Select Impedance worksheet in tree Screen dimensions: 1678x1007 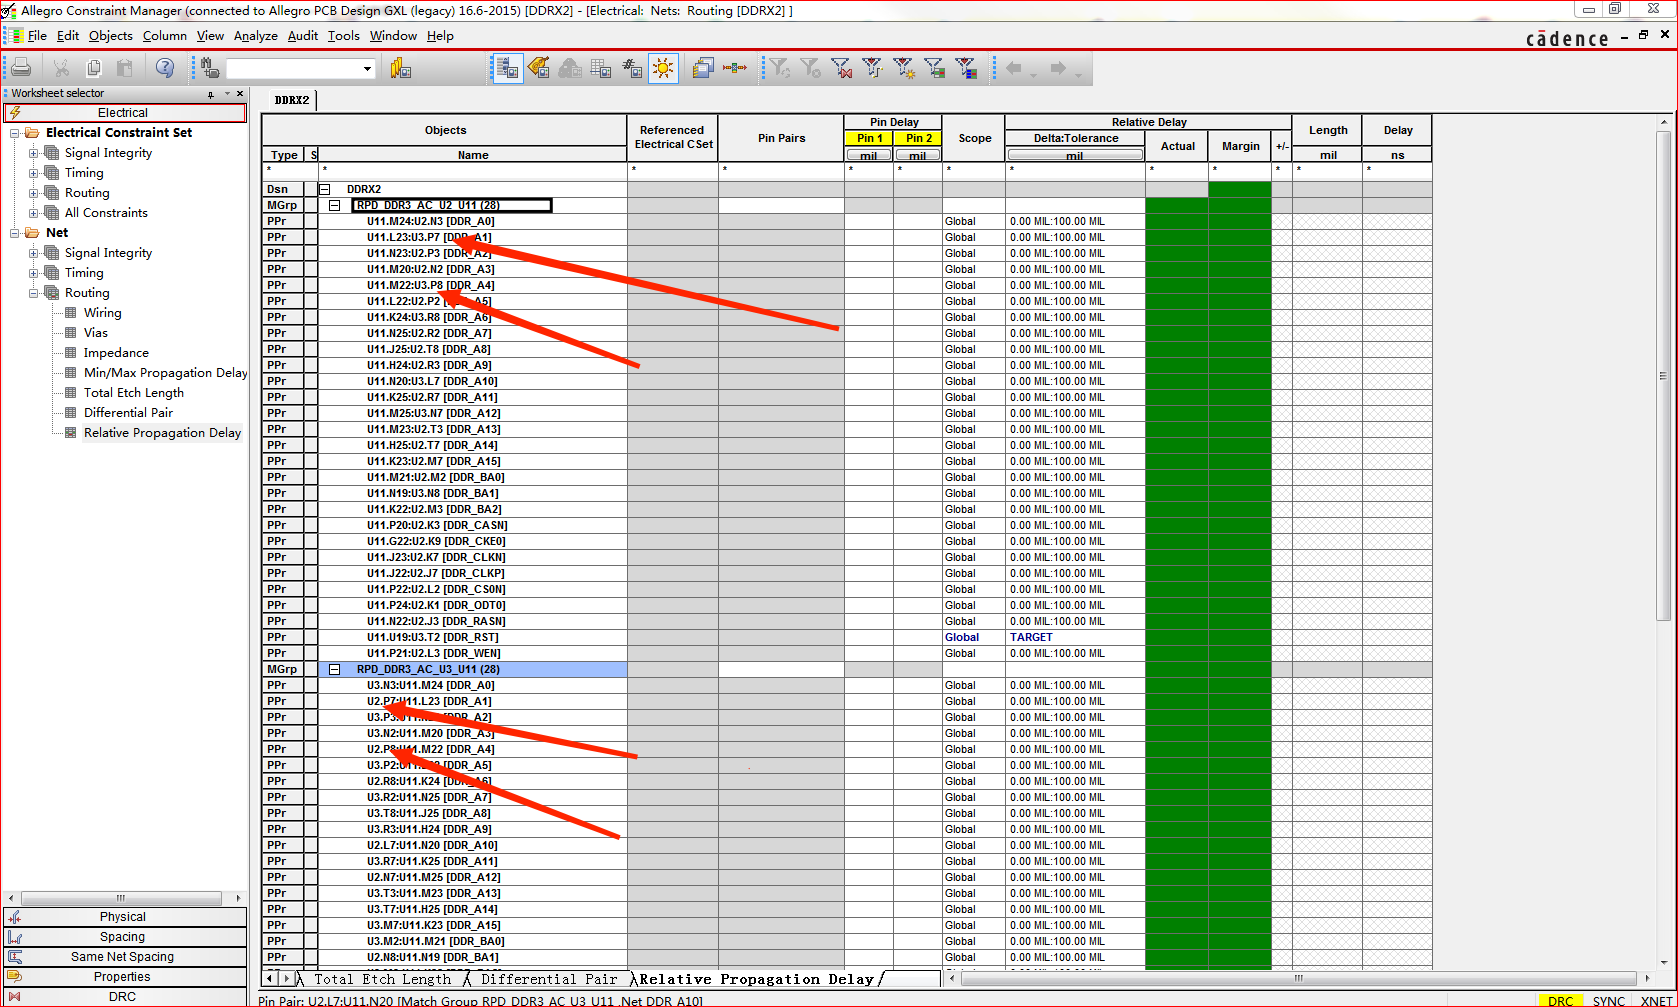pyautogui.click(x=116, y=353)
